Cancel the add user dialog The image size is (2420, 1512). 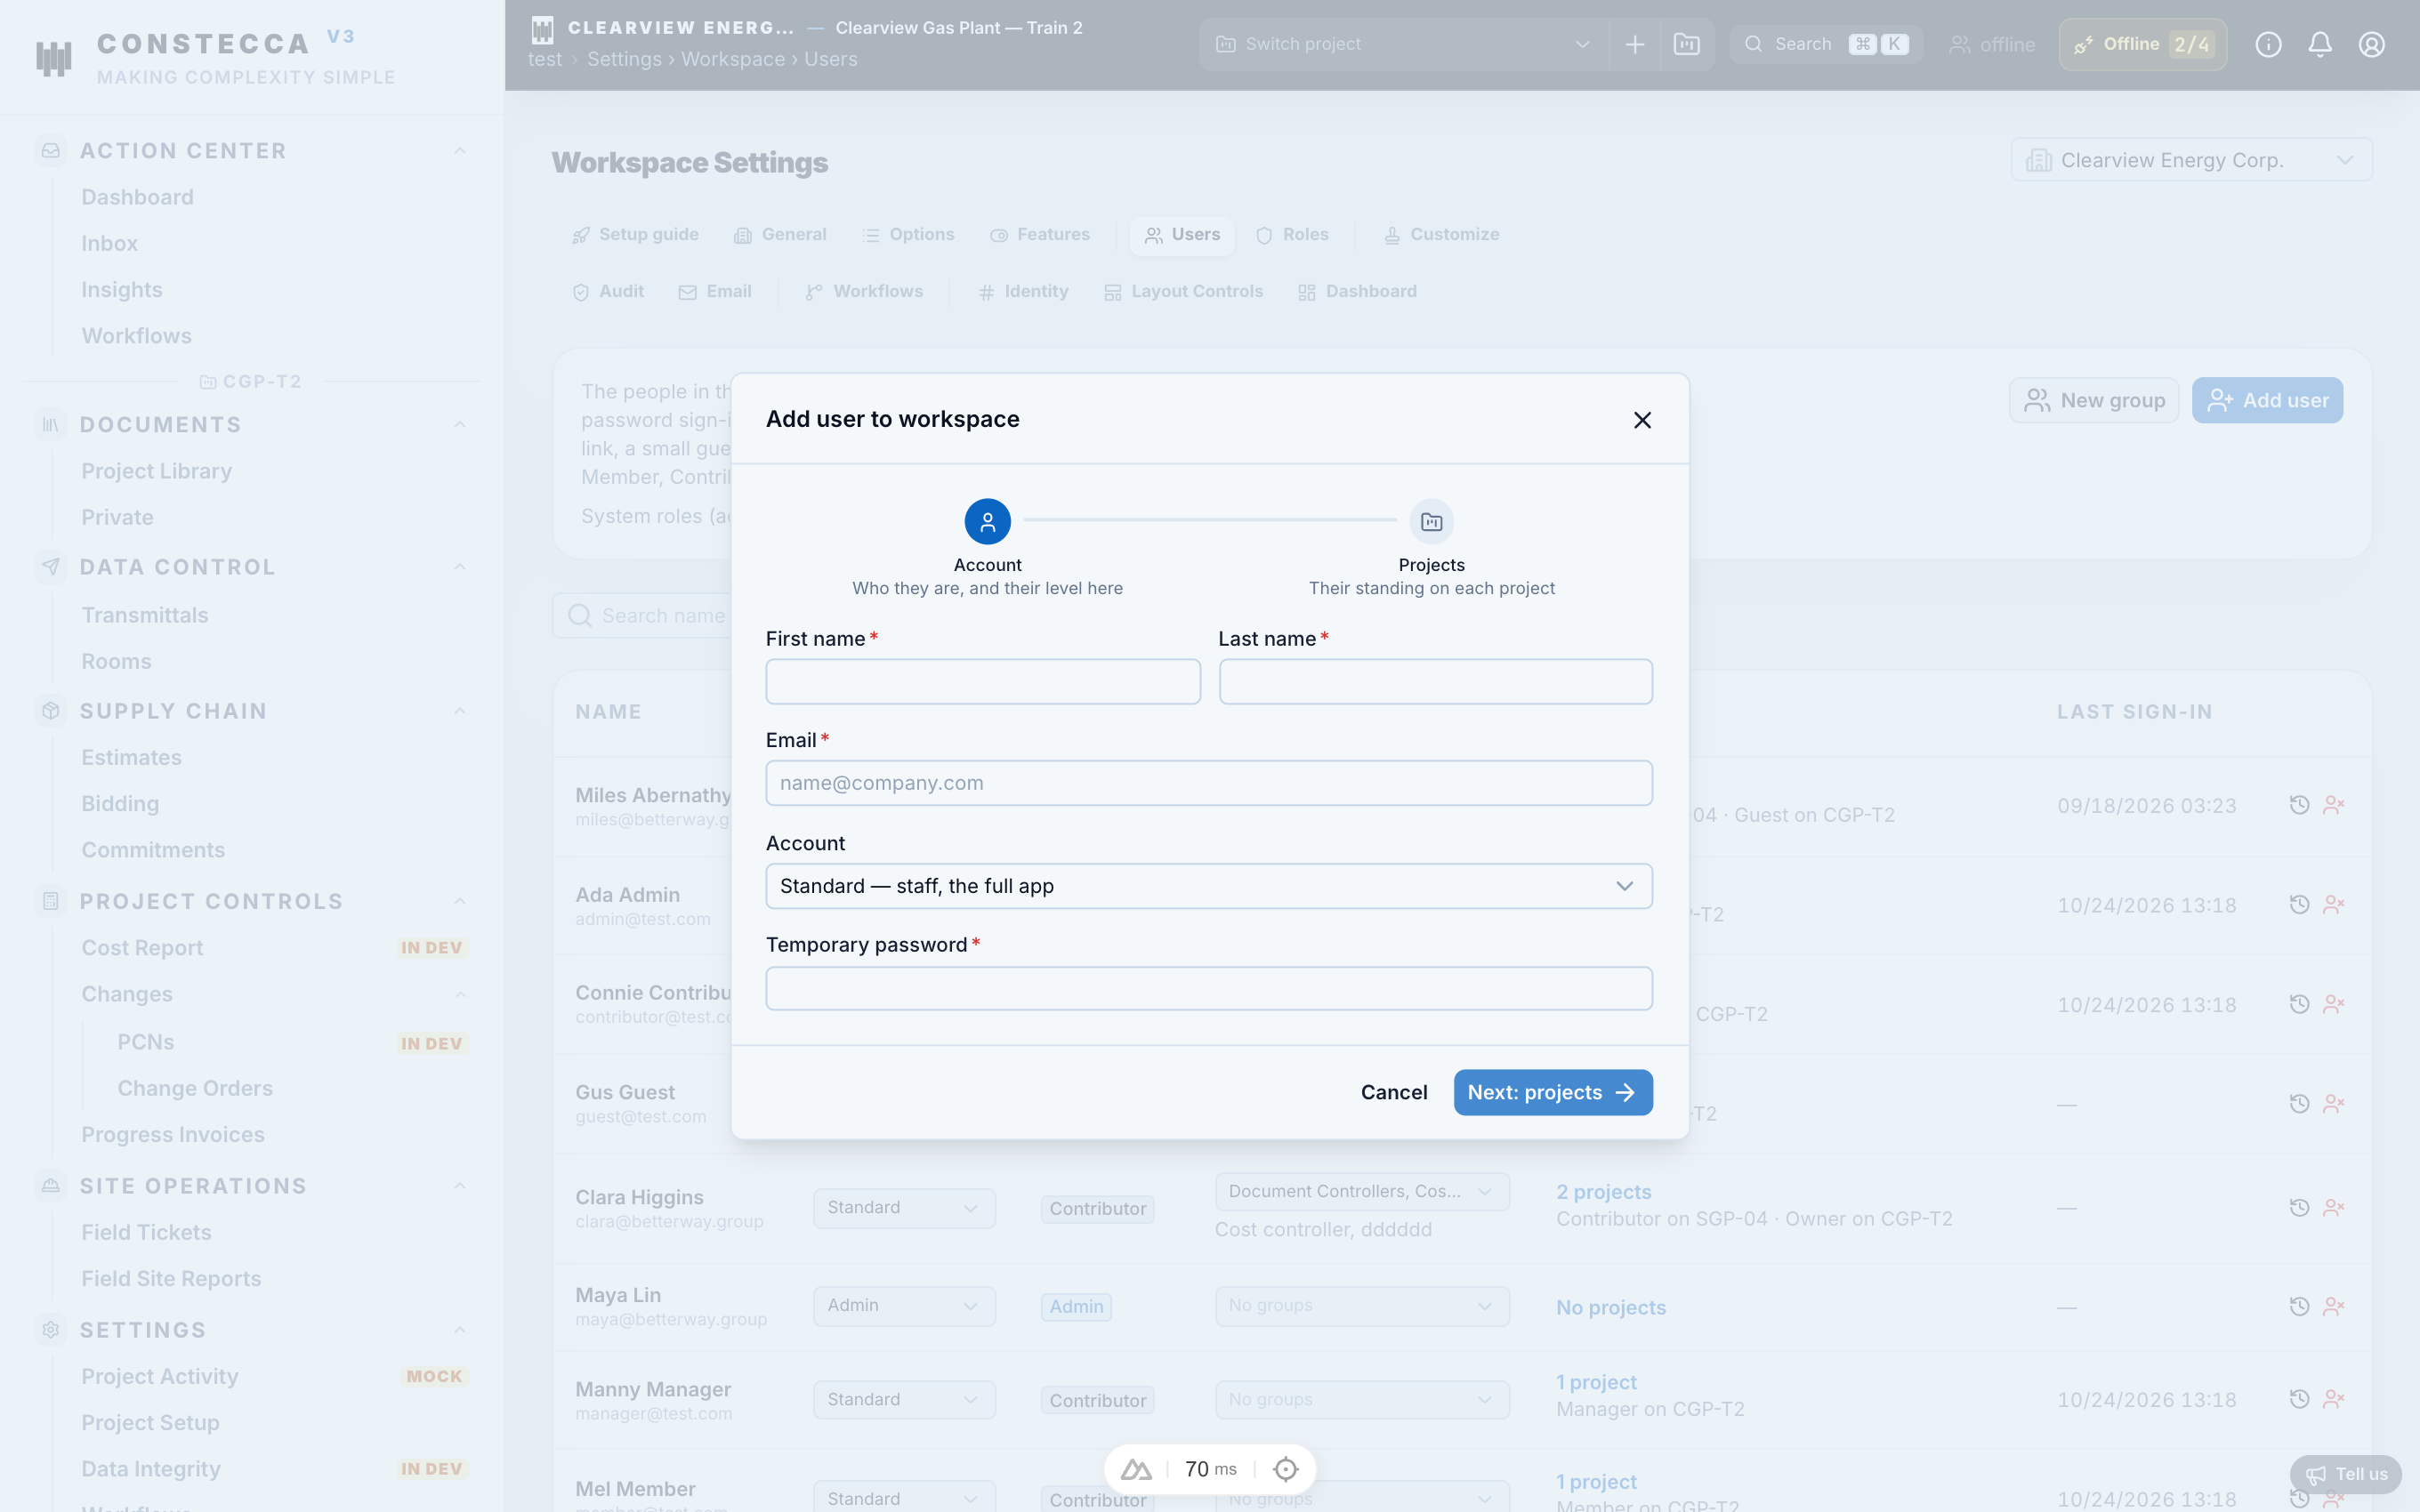(1393, 1092)
